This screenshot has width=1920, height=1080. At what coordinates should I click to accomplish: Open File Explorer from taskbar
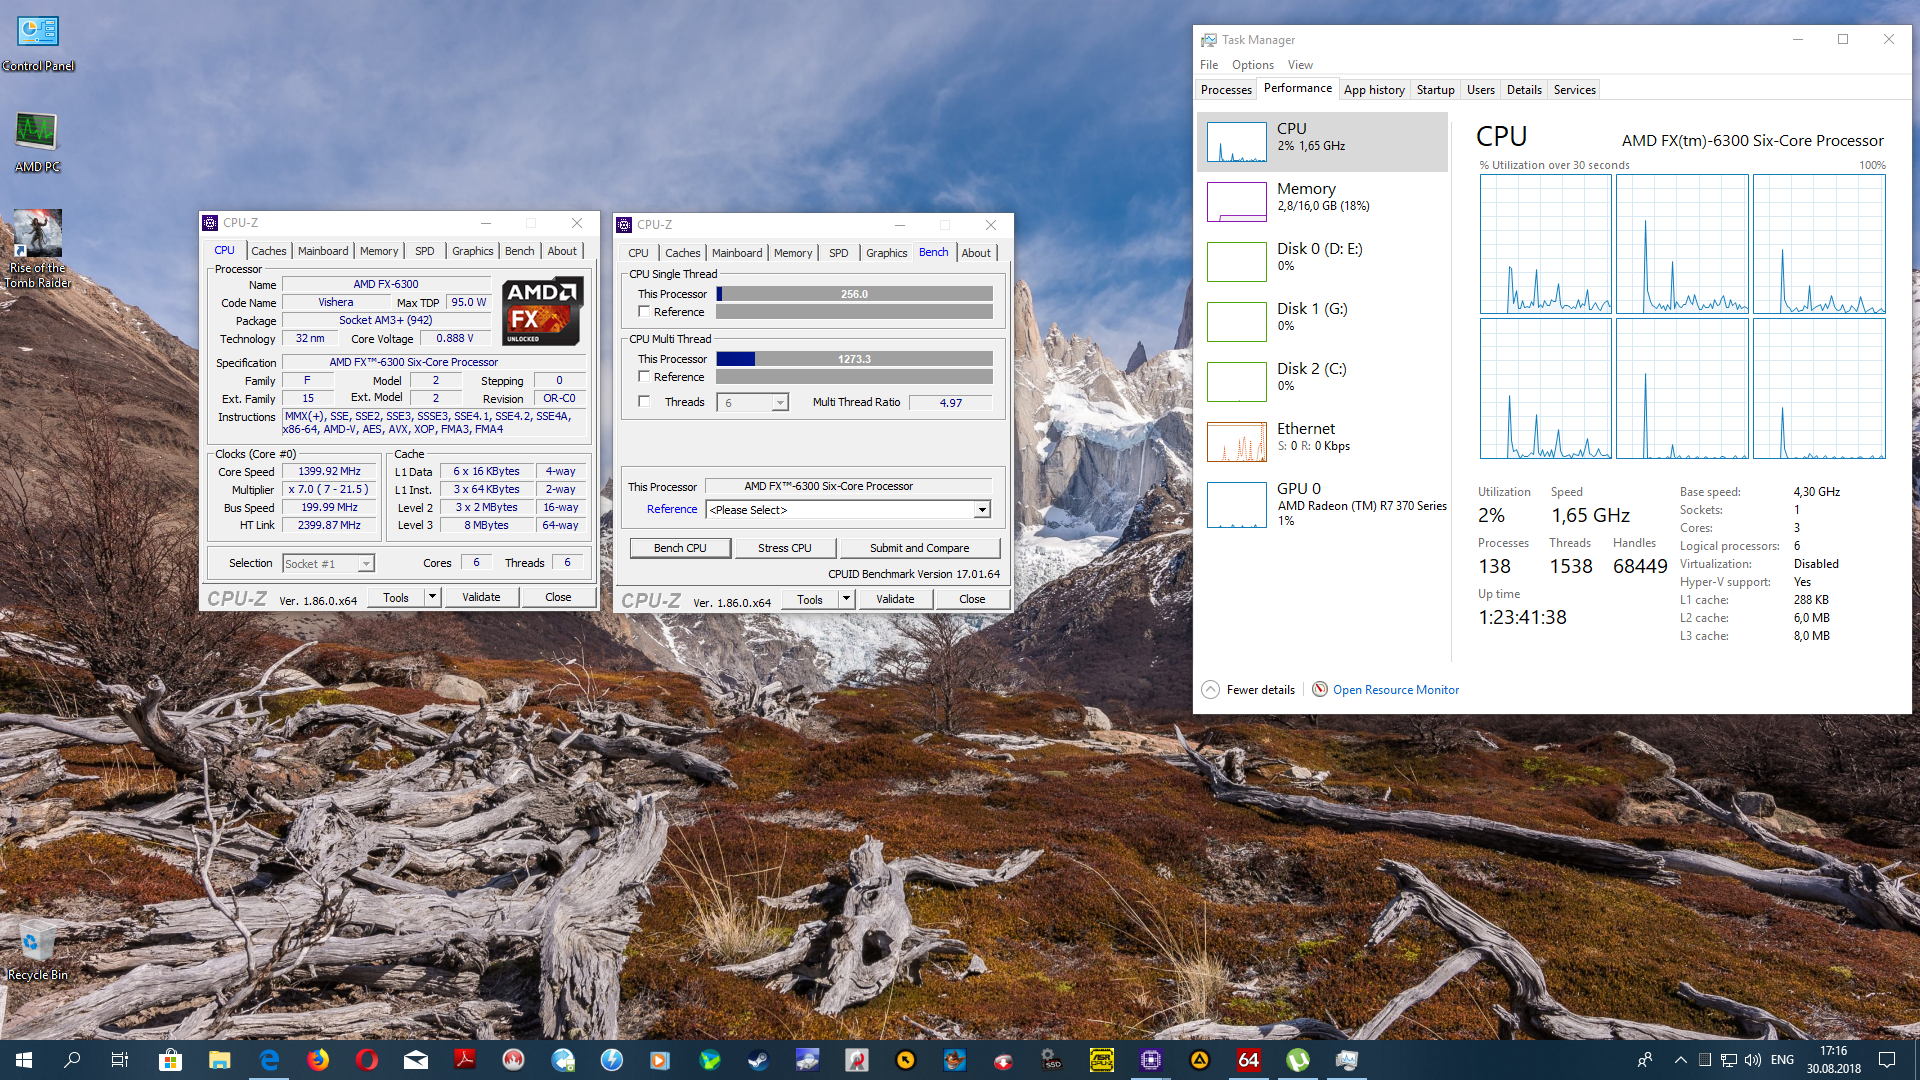click(x=219, y=1060)
